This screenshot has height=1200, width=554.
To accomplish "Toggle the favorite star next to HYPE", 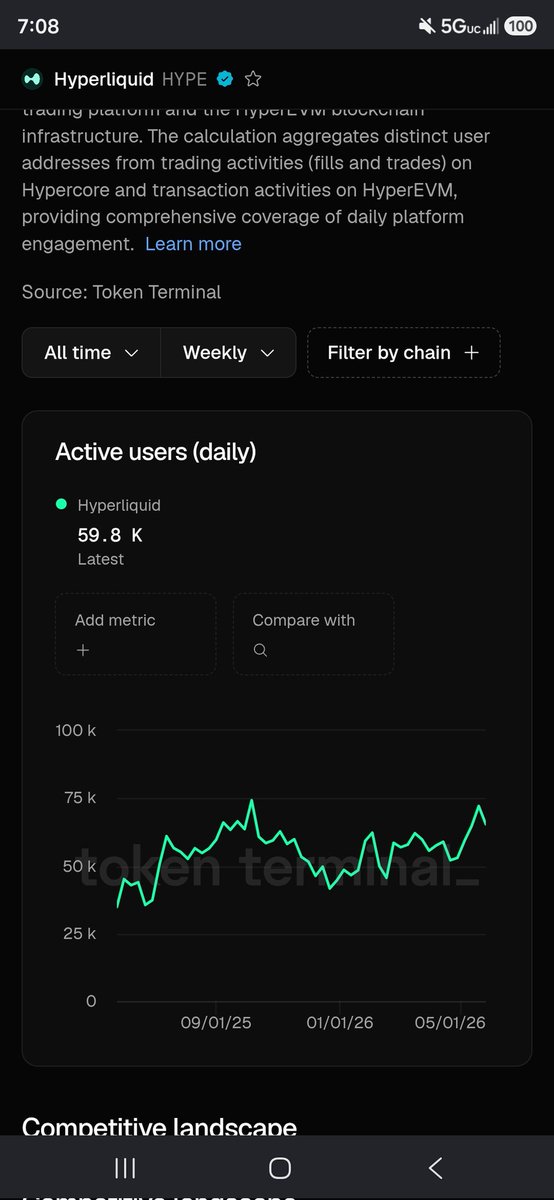I will (253, 78).
